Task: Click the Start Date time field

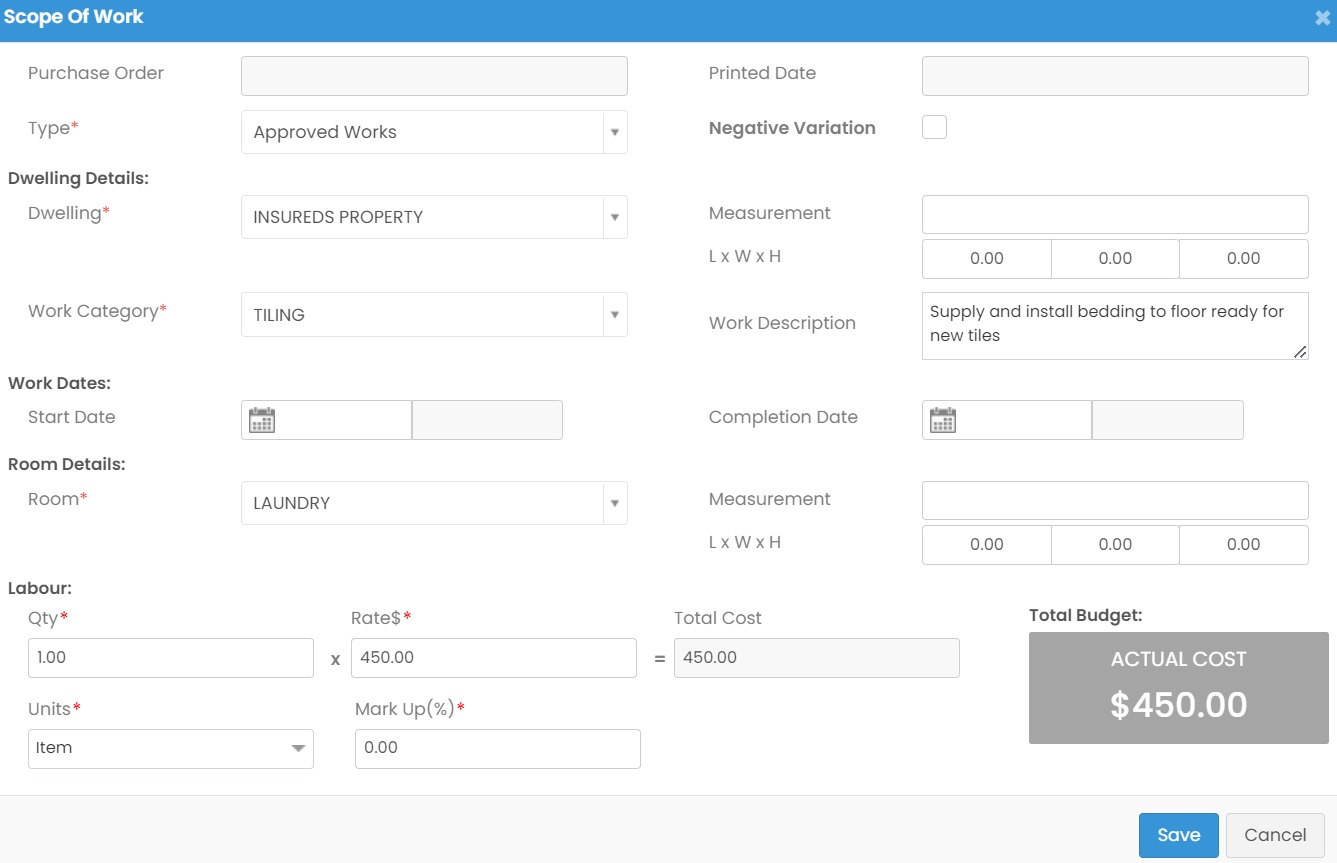Action: click(x=487, y=420)
